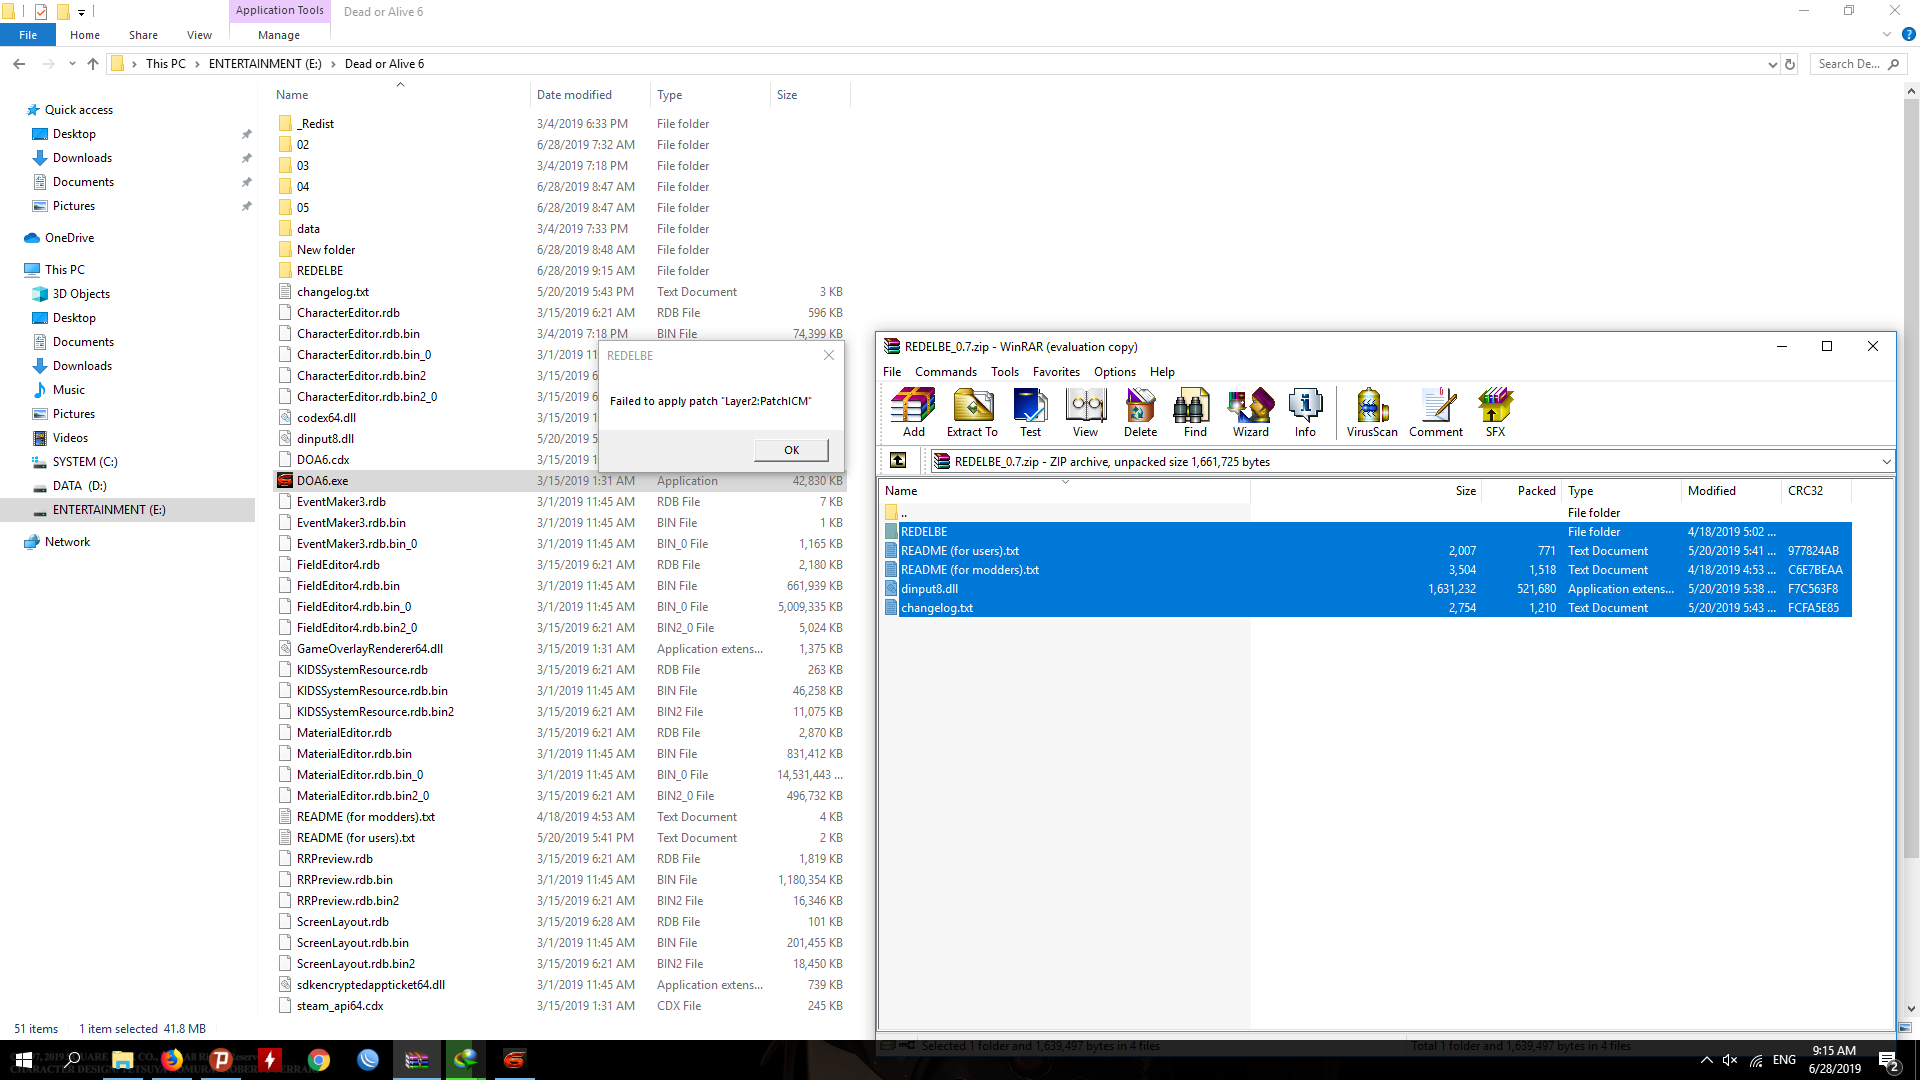Click the SFX icon in WinRAR toolbar
Image resolution: width=1920 pixels, height=1080 pixels.
tap(1495, 412)
